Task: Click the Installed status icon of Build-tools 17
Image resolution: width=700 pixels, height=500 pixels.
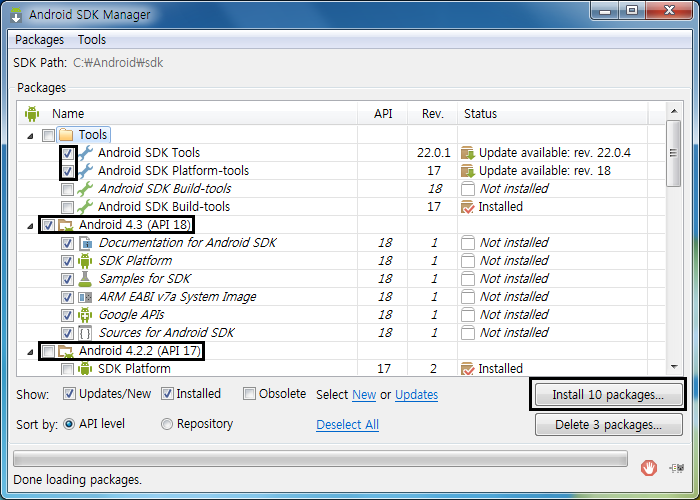Action: (468, 207)
